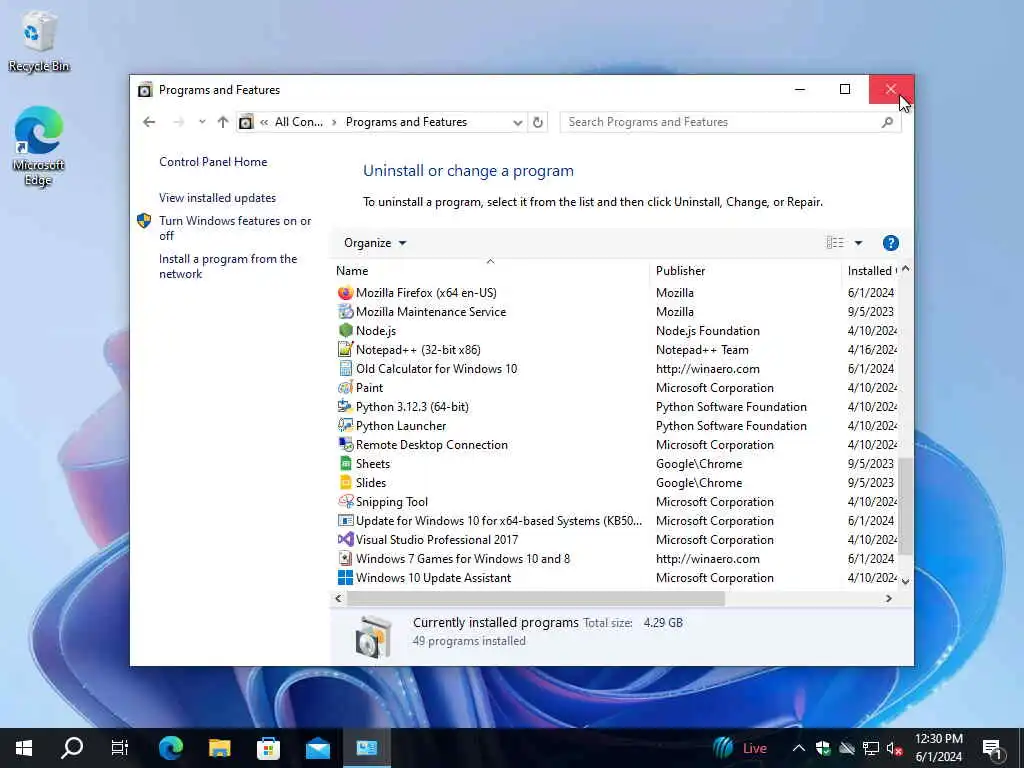Image resolution: width=1024 pixels, height=768 pixels.
Task: Go up one level in Control Panel
Action: point(223,122)
